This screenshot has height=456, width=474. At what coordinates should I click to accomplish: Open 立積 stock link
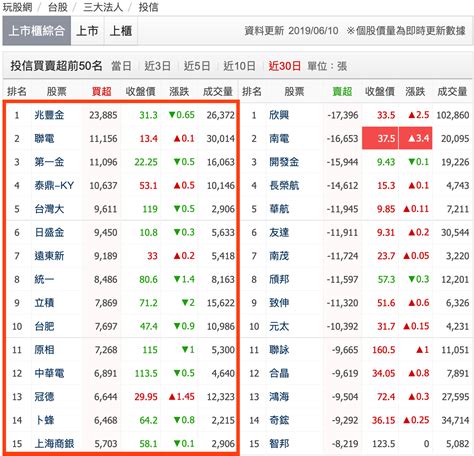[x=44, y=303]
